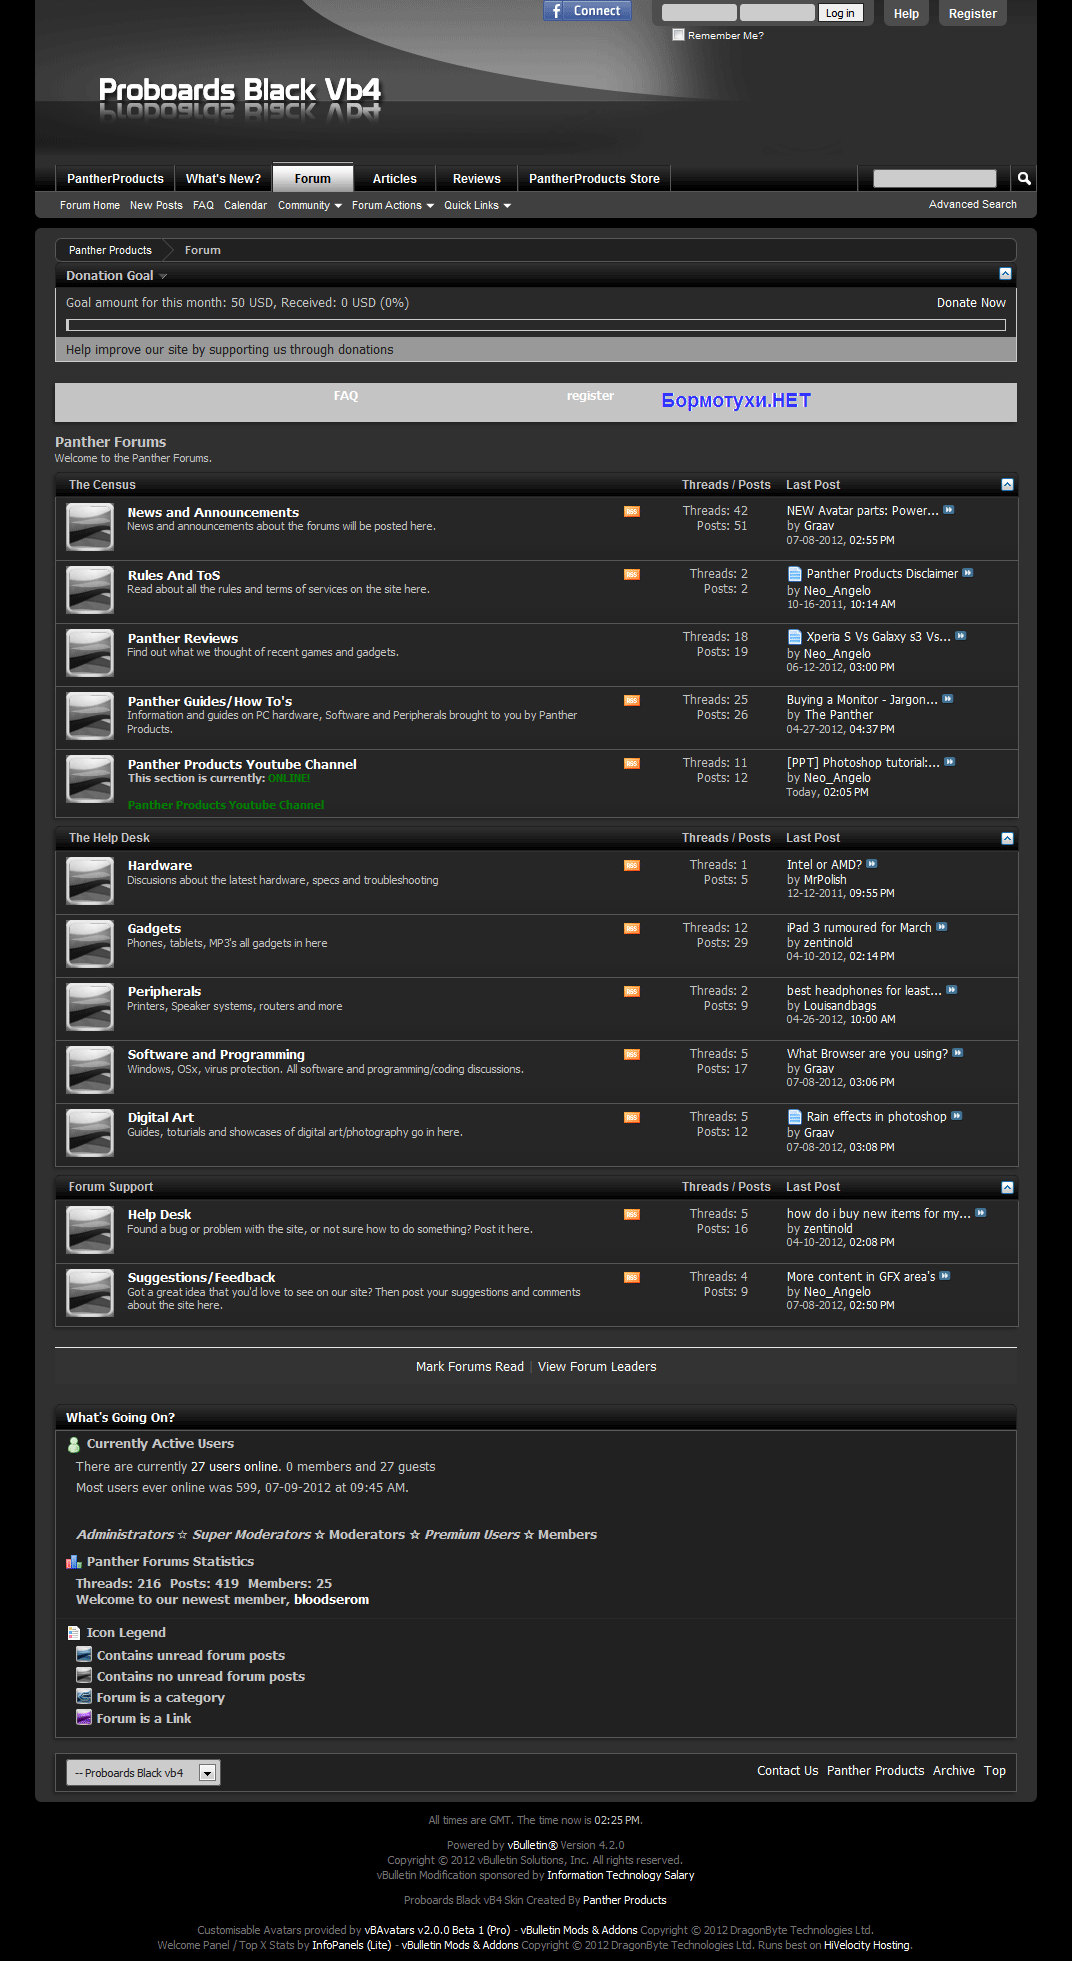Collapse The Help Desk category
The height and width of the screenshot is (1961, 1072).
(1007, 838)
